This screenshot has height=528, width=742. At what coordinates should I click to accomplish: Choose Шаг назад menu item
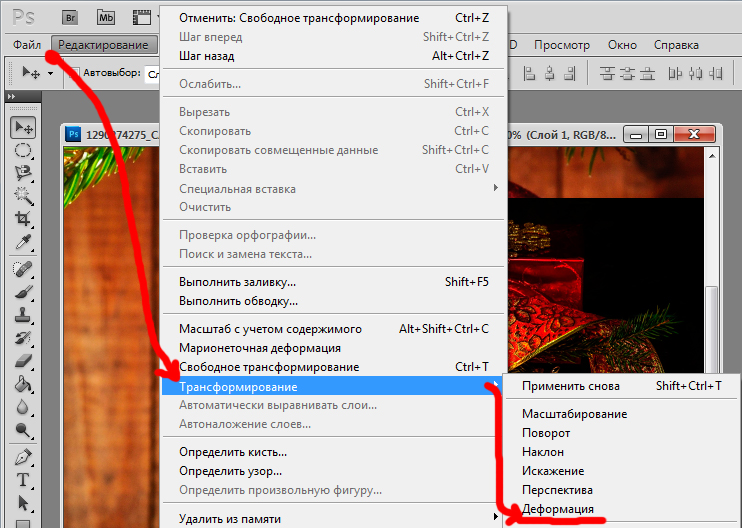pyautogui.click(x=334, y=56)
